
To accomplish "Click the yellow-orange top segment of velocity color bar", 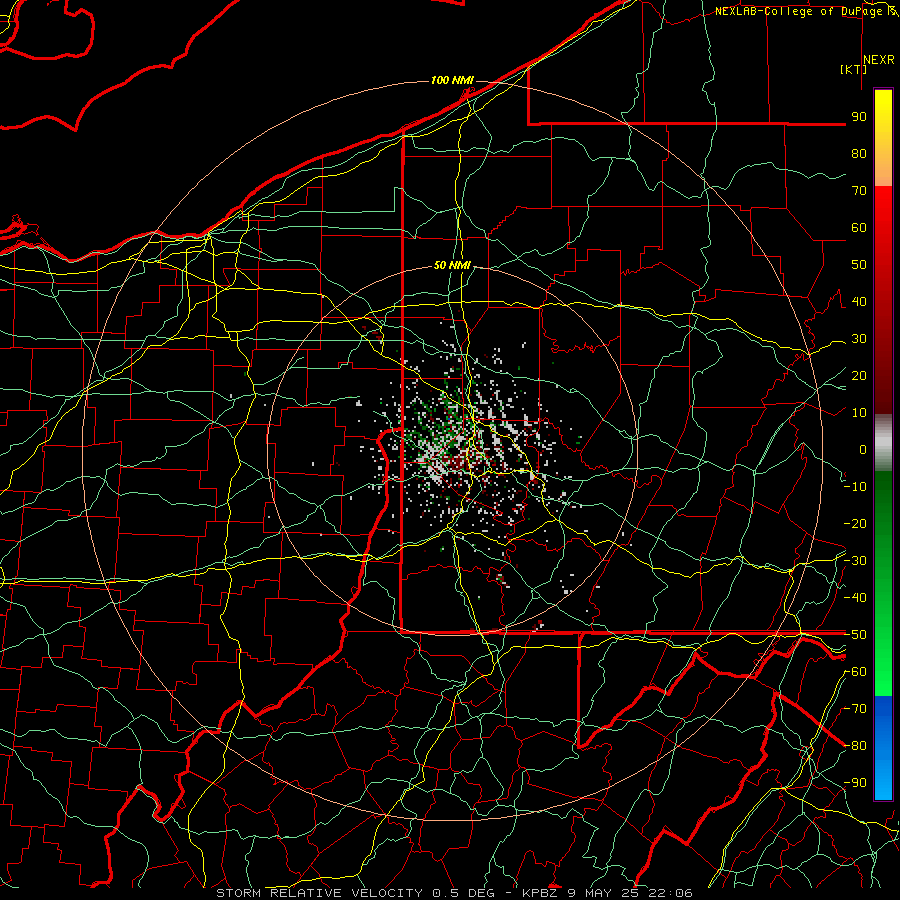I will (883, 138).
